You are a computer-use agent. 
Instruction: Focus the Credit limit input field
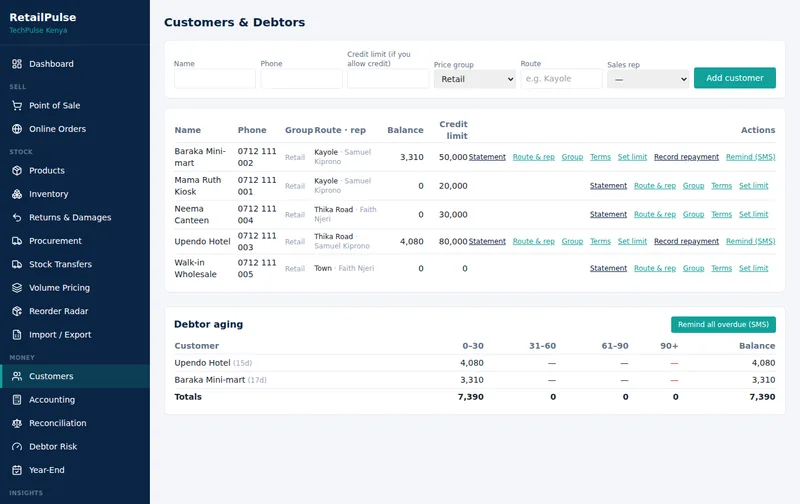coord(388,79)
